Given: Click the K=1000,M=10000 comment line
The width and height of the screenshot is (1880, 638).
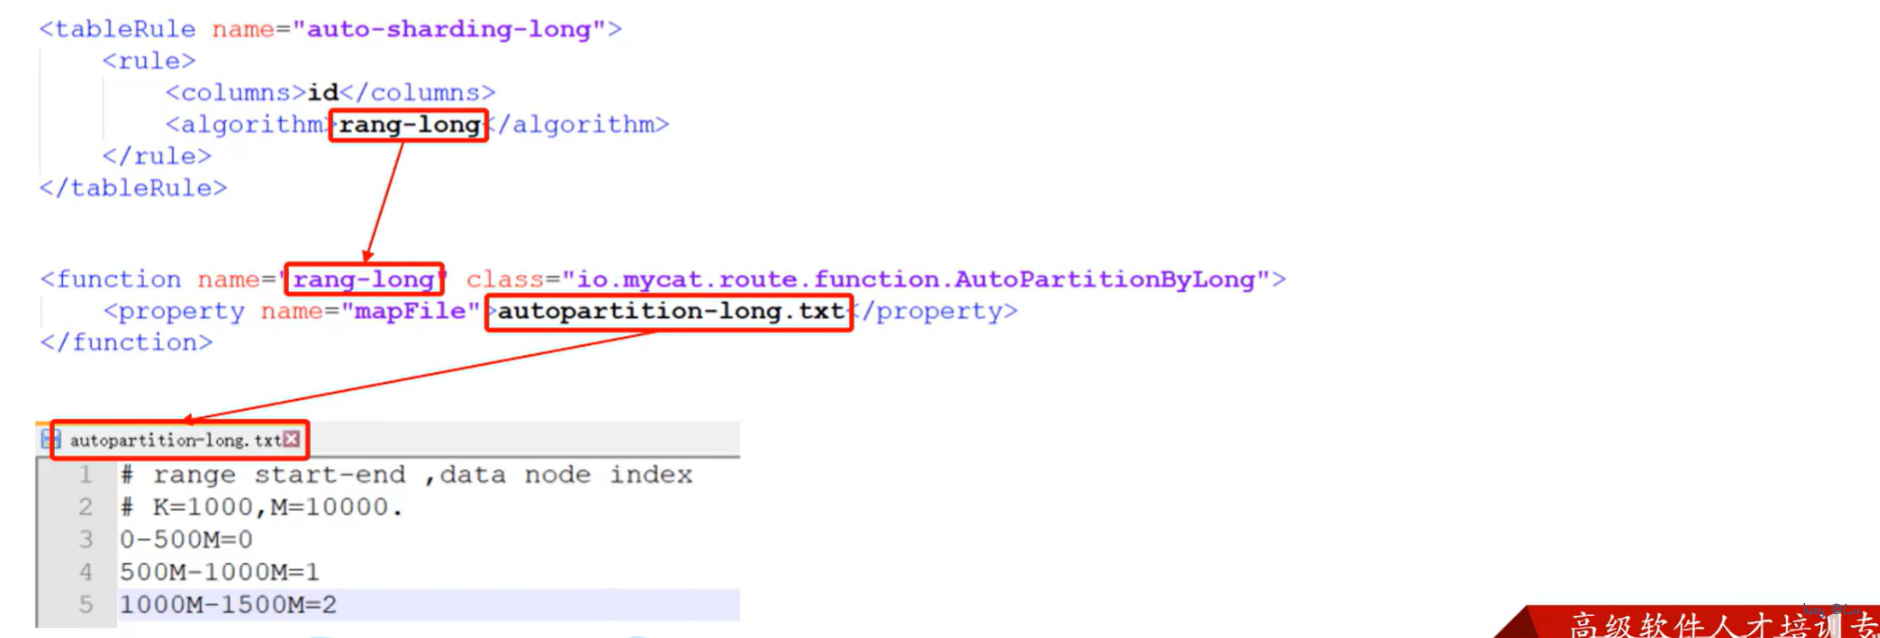Looking at the screenshot, I should 261,507.
